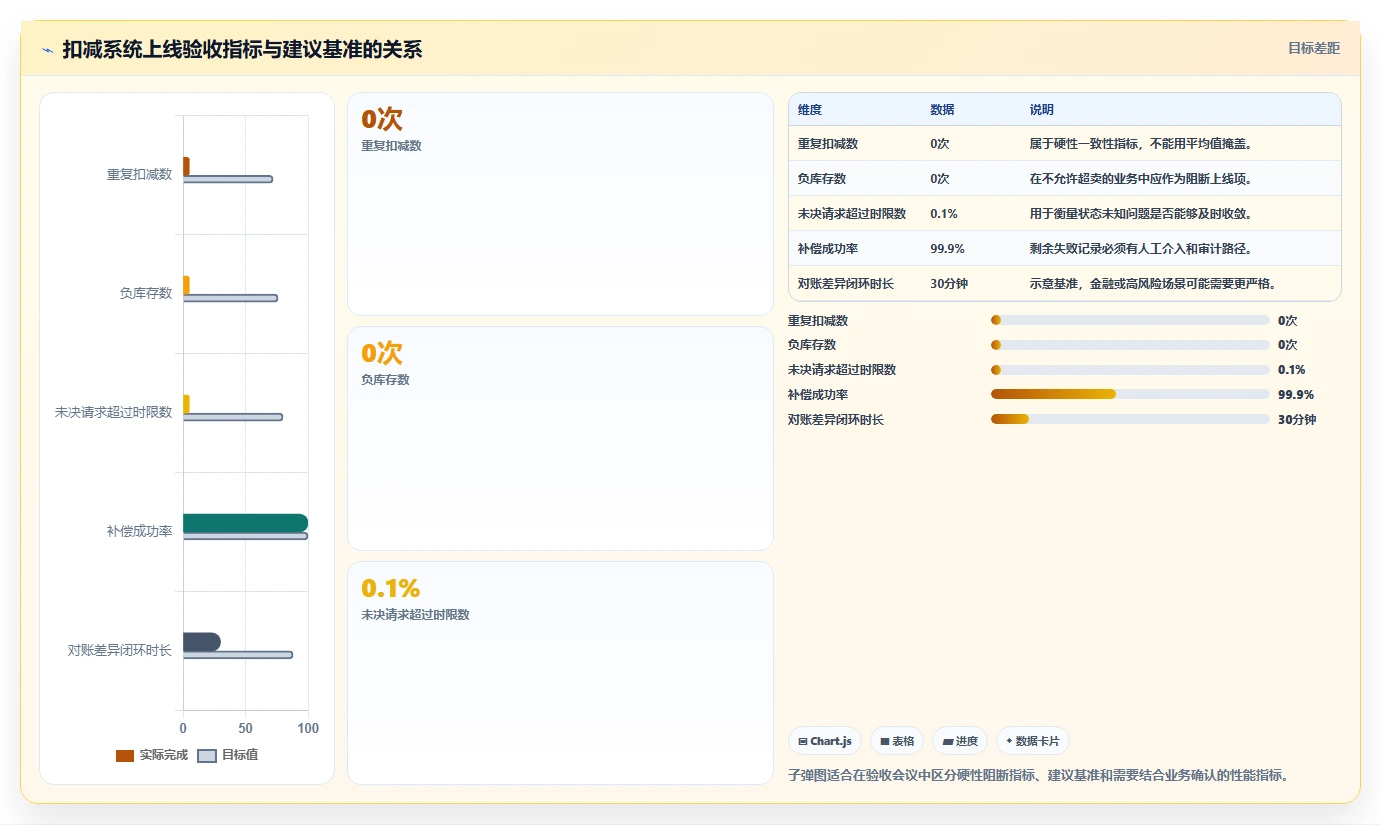Click the lightning icon beside the dashboard title
This screenshot has width=1381, height=825.
pyautogui.click(x=47, y=50)
